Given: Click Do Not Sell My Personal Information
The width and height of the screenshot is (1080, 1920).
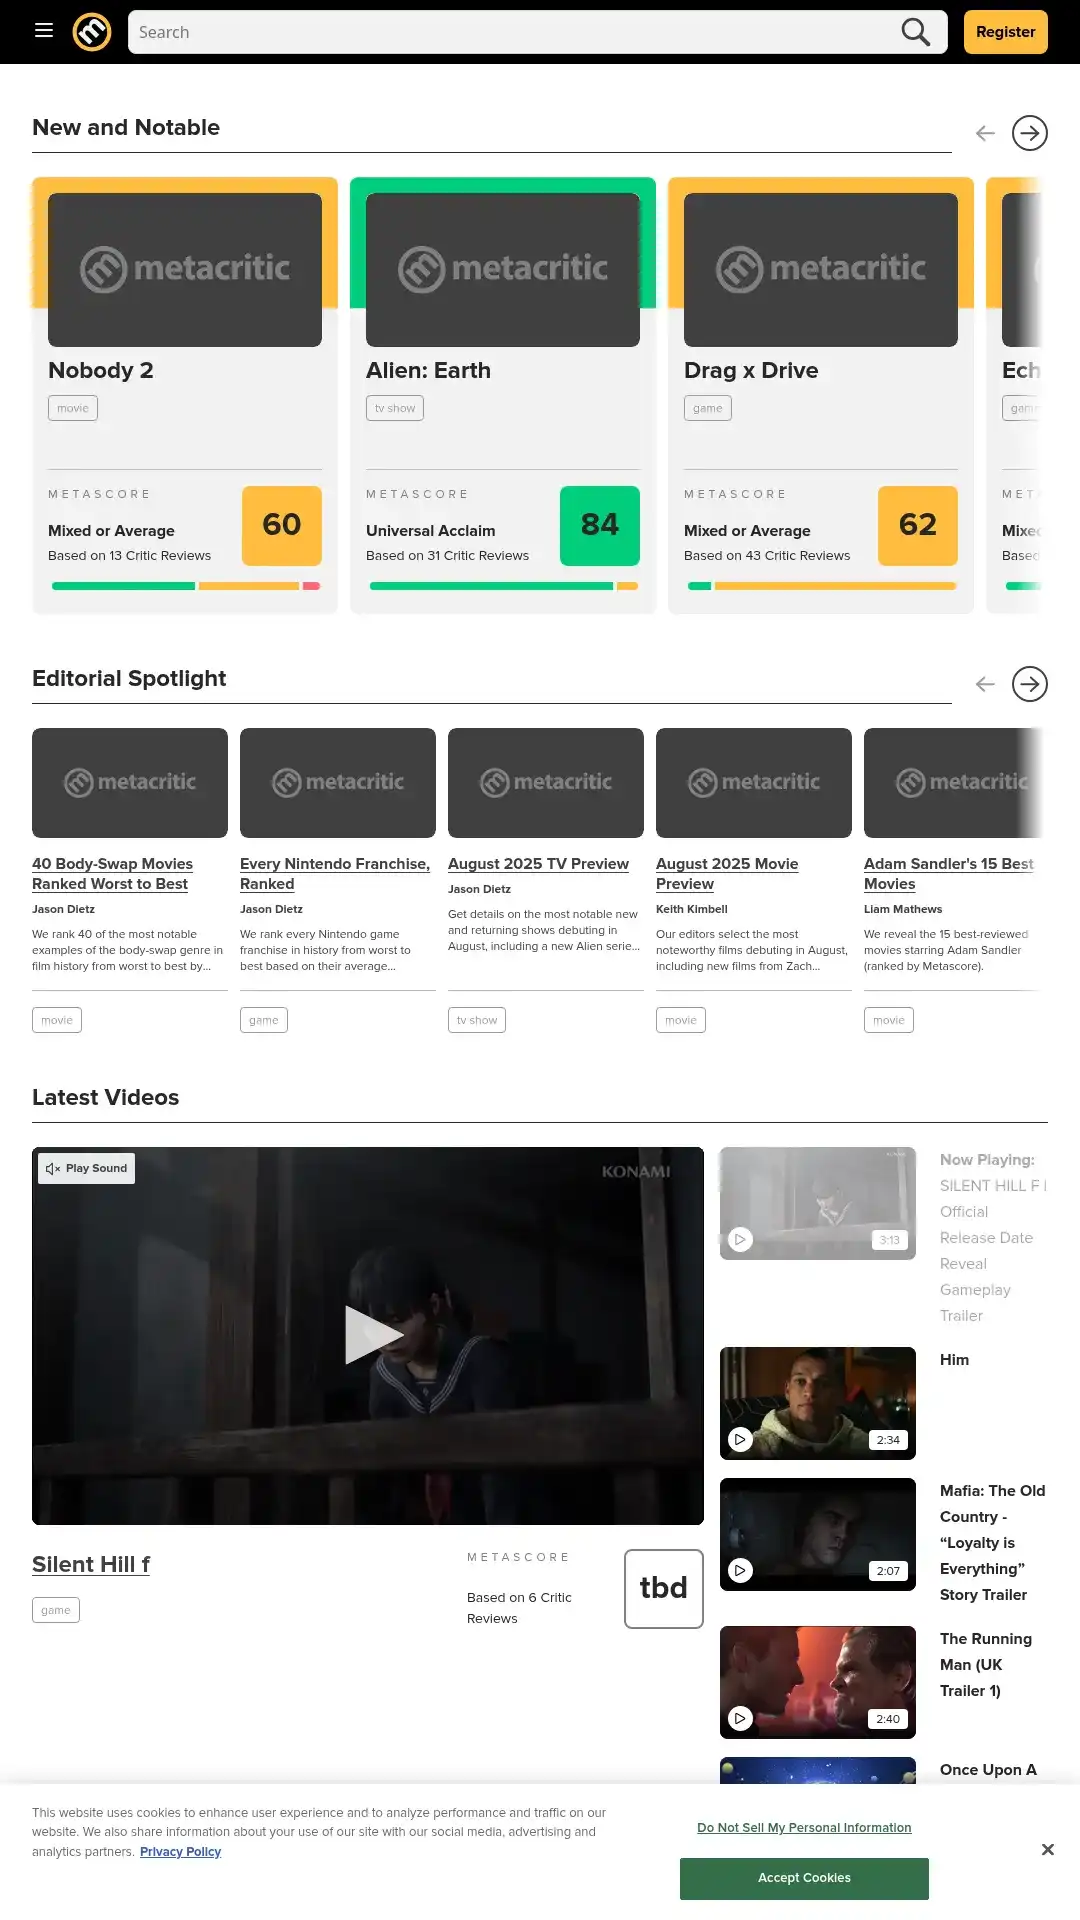Looking at the screenshot, I should [804, 1828].
